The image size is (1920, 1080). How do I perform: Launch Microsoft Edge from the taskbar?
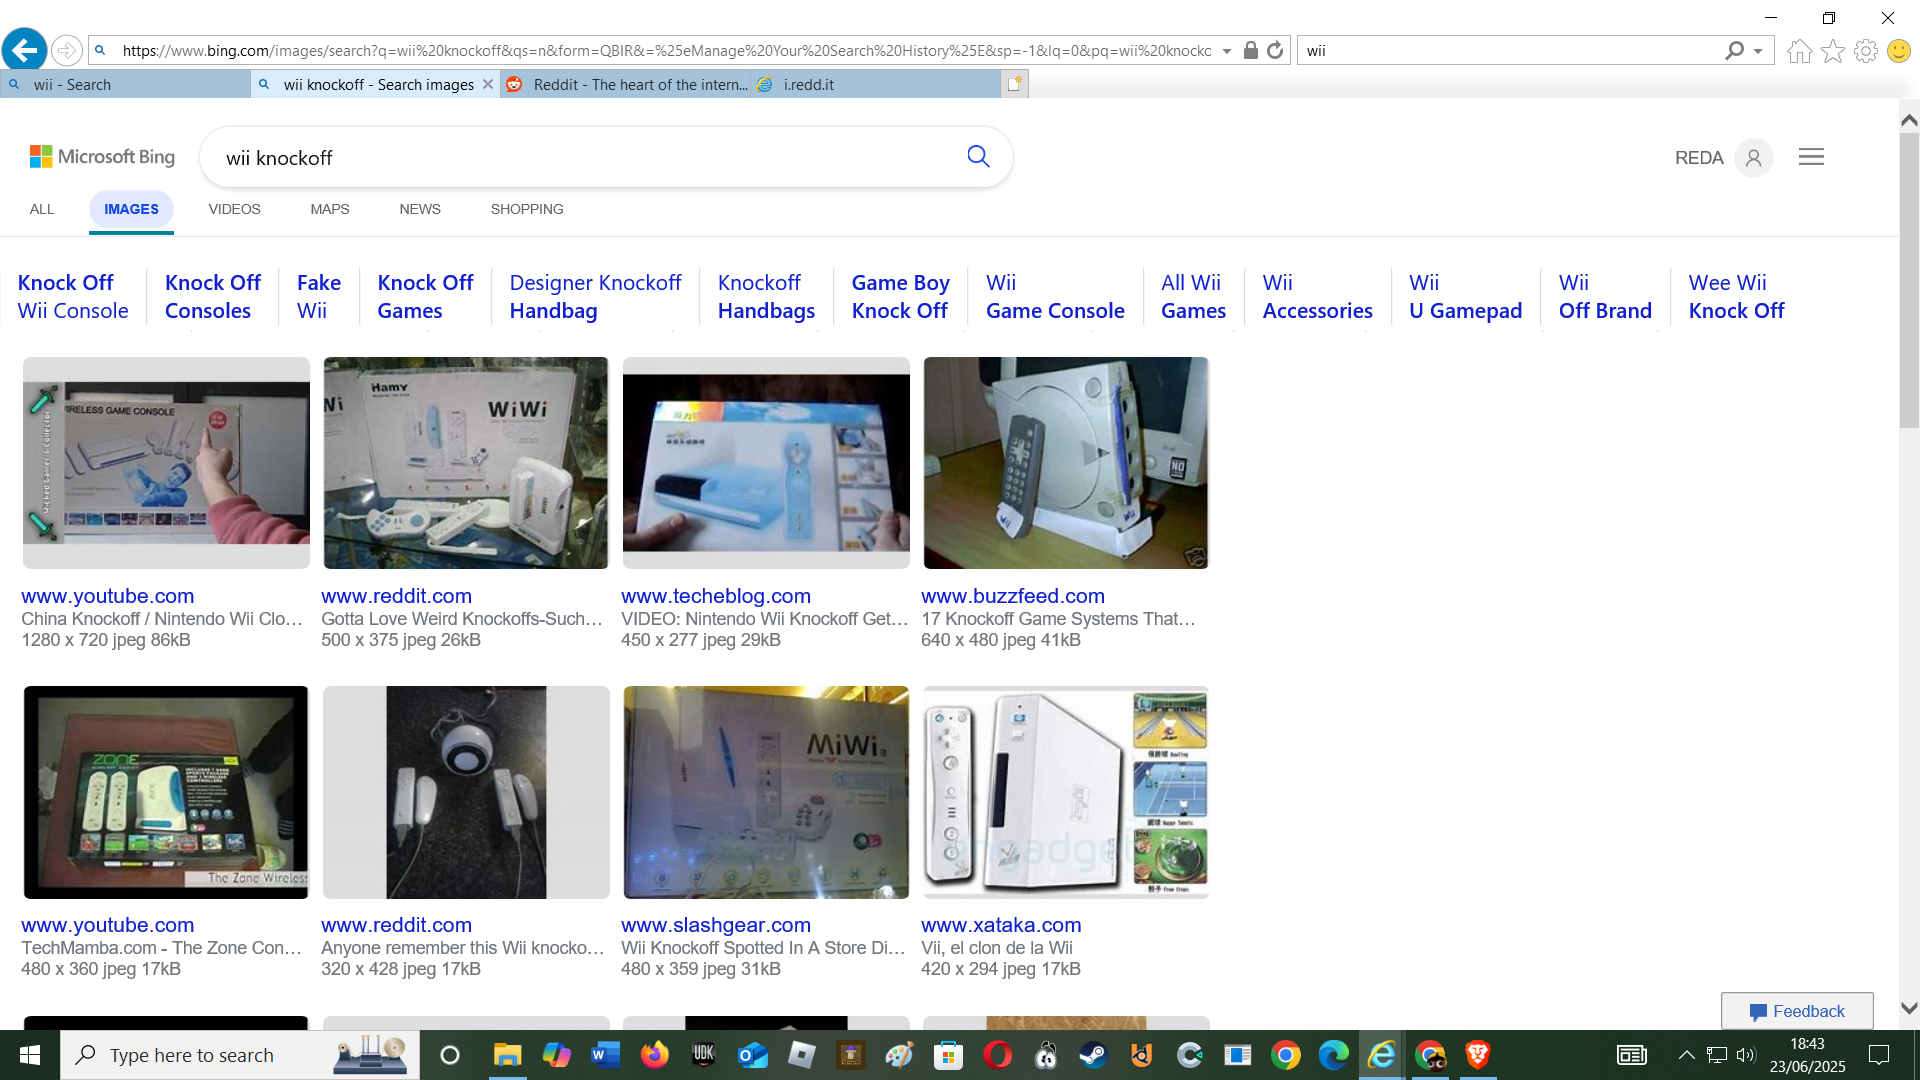pyautogui.click(x=1333, y=1055)
